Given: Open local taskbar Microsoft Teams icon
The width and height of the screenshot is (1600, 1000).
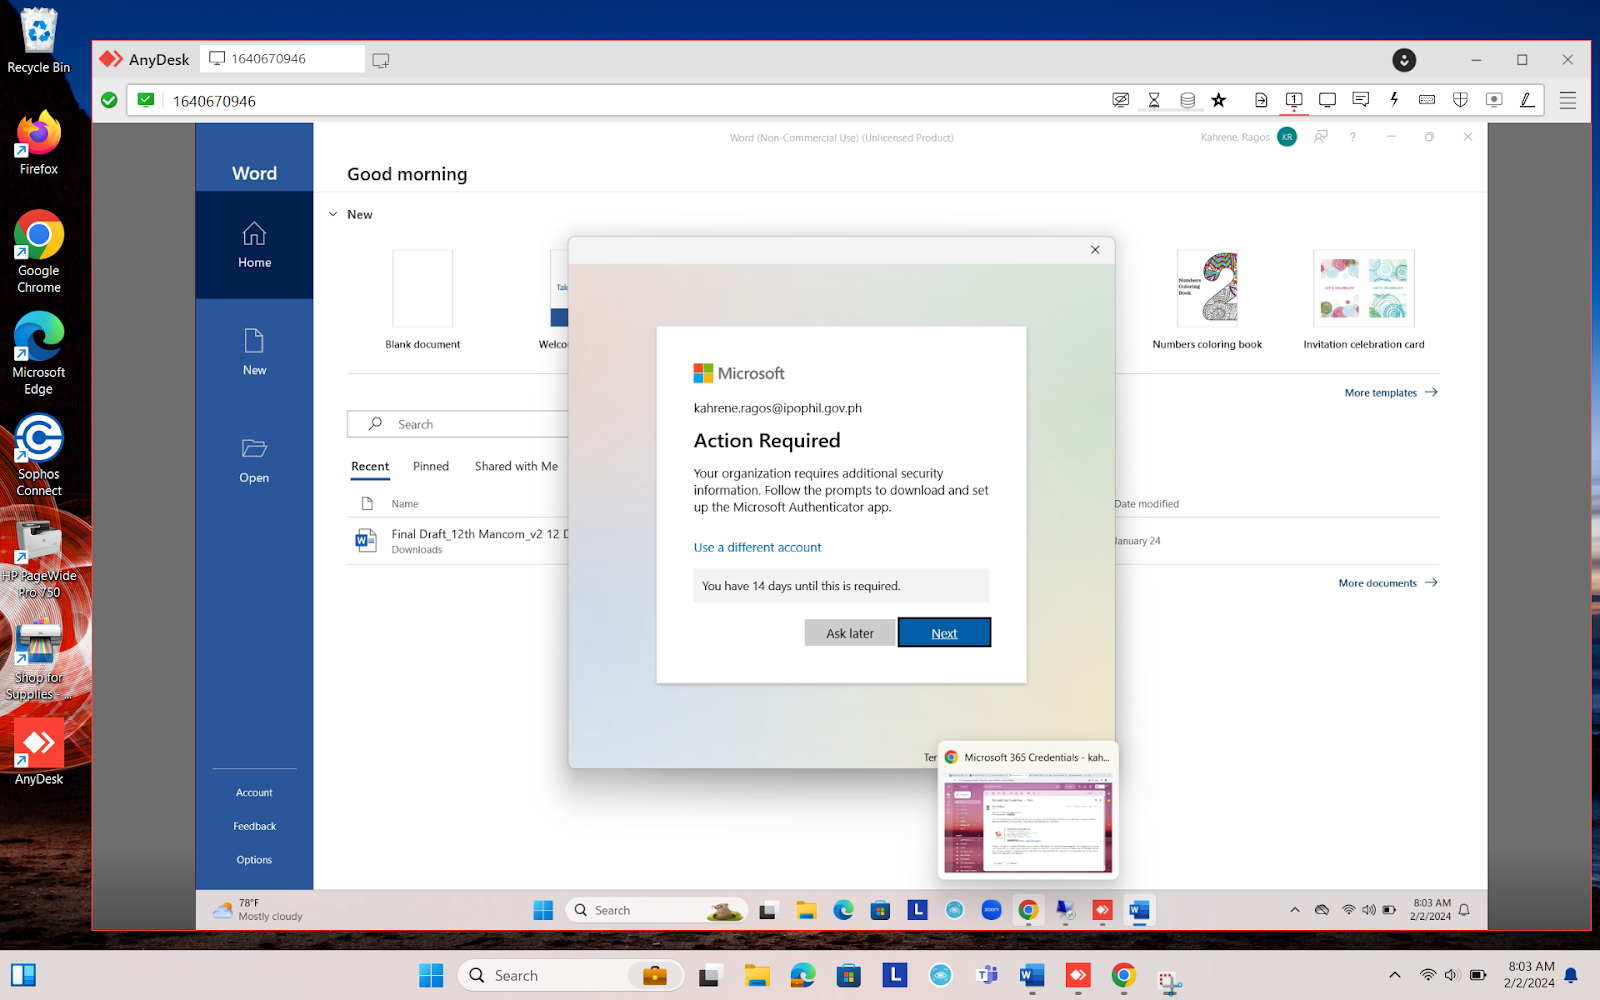Looking at the screenshot, I should pyautogui.click(x=986, y=975).
